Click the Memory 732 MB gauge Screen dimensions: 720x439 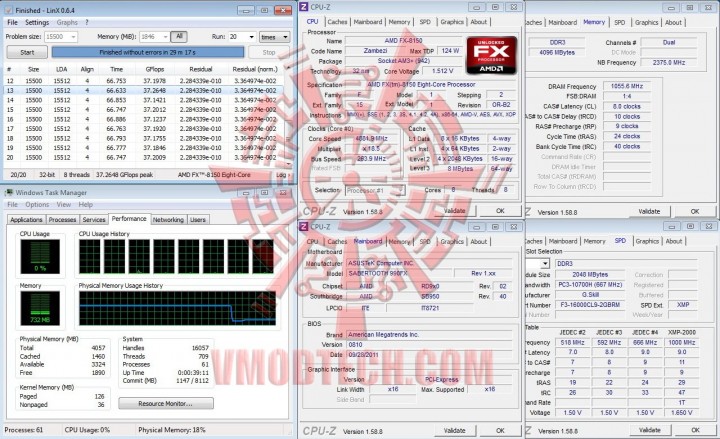point(40,308)
